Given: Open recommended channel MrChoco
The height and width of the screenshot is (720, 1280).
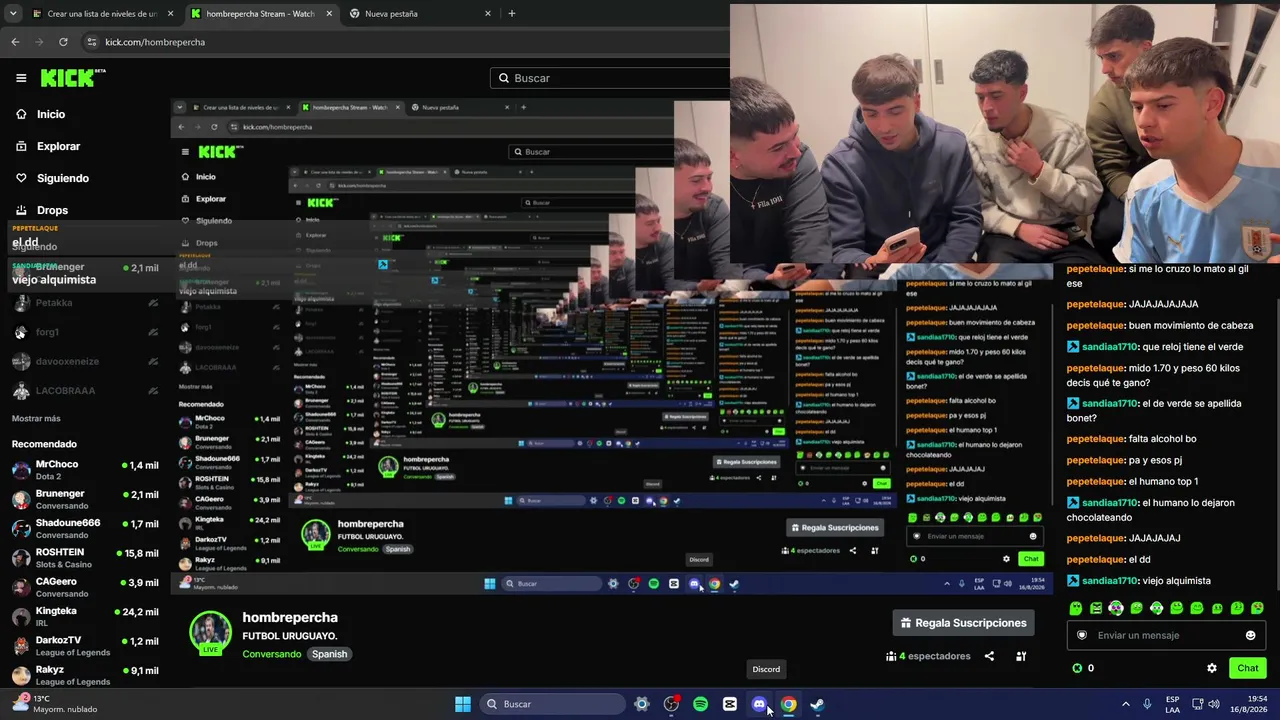Looking at the screenshot, I should pyautogui.click(x=85, y=470).
